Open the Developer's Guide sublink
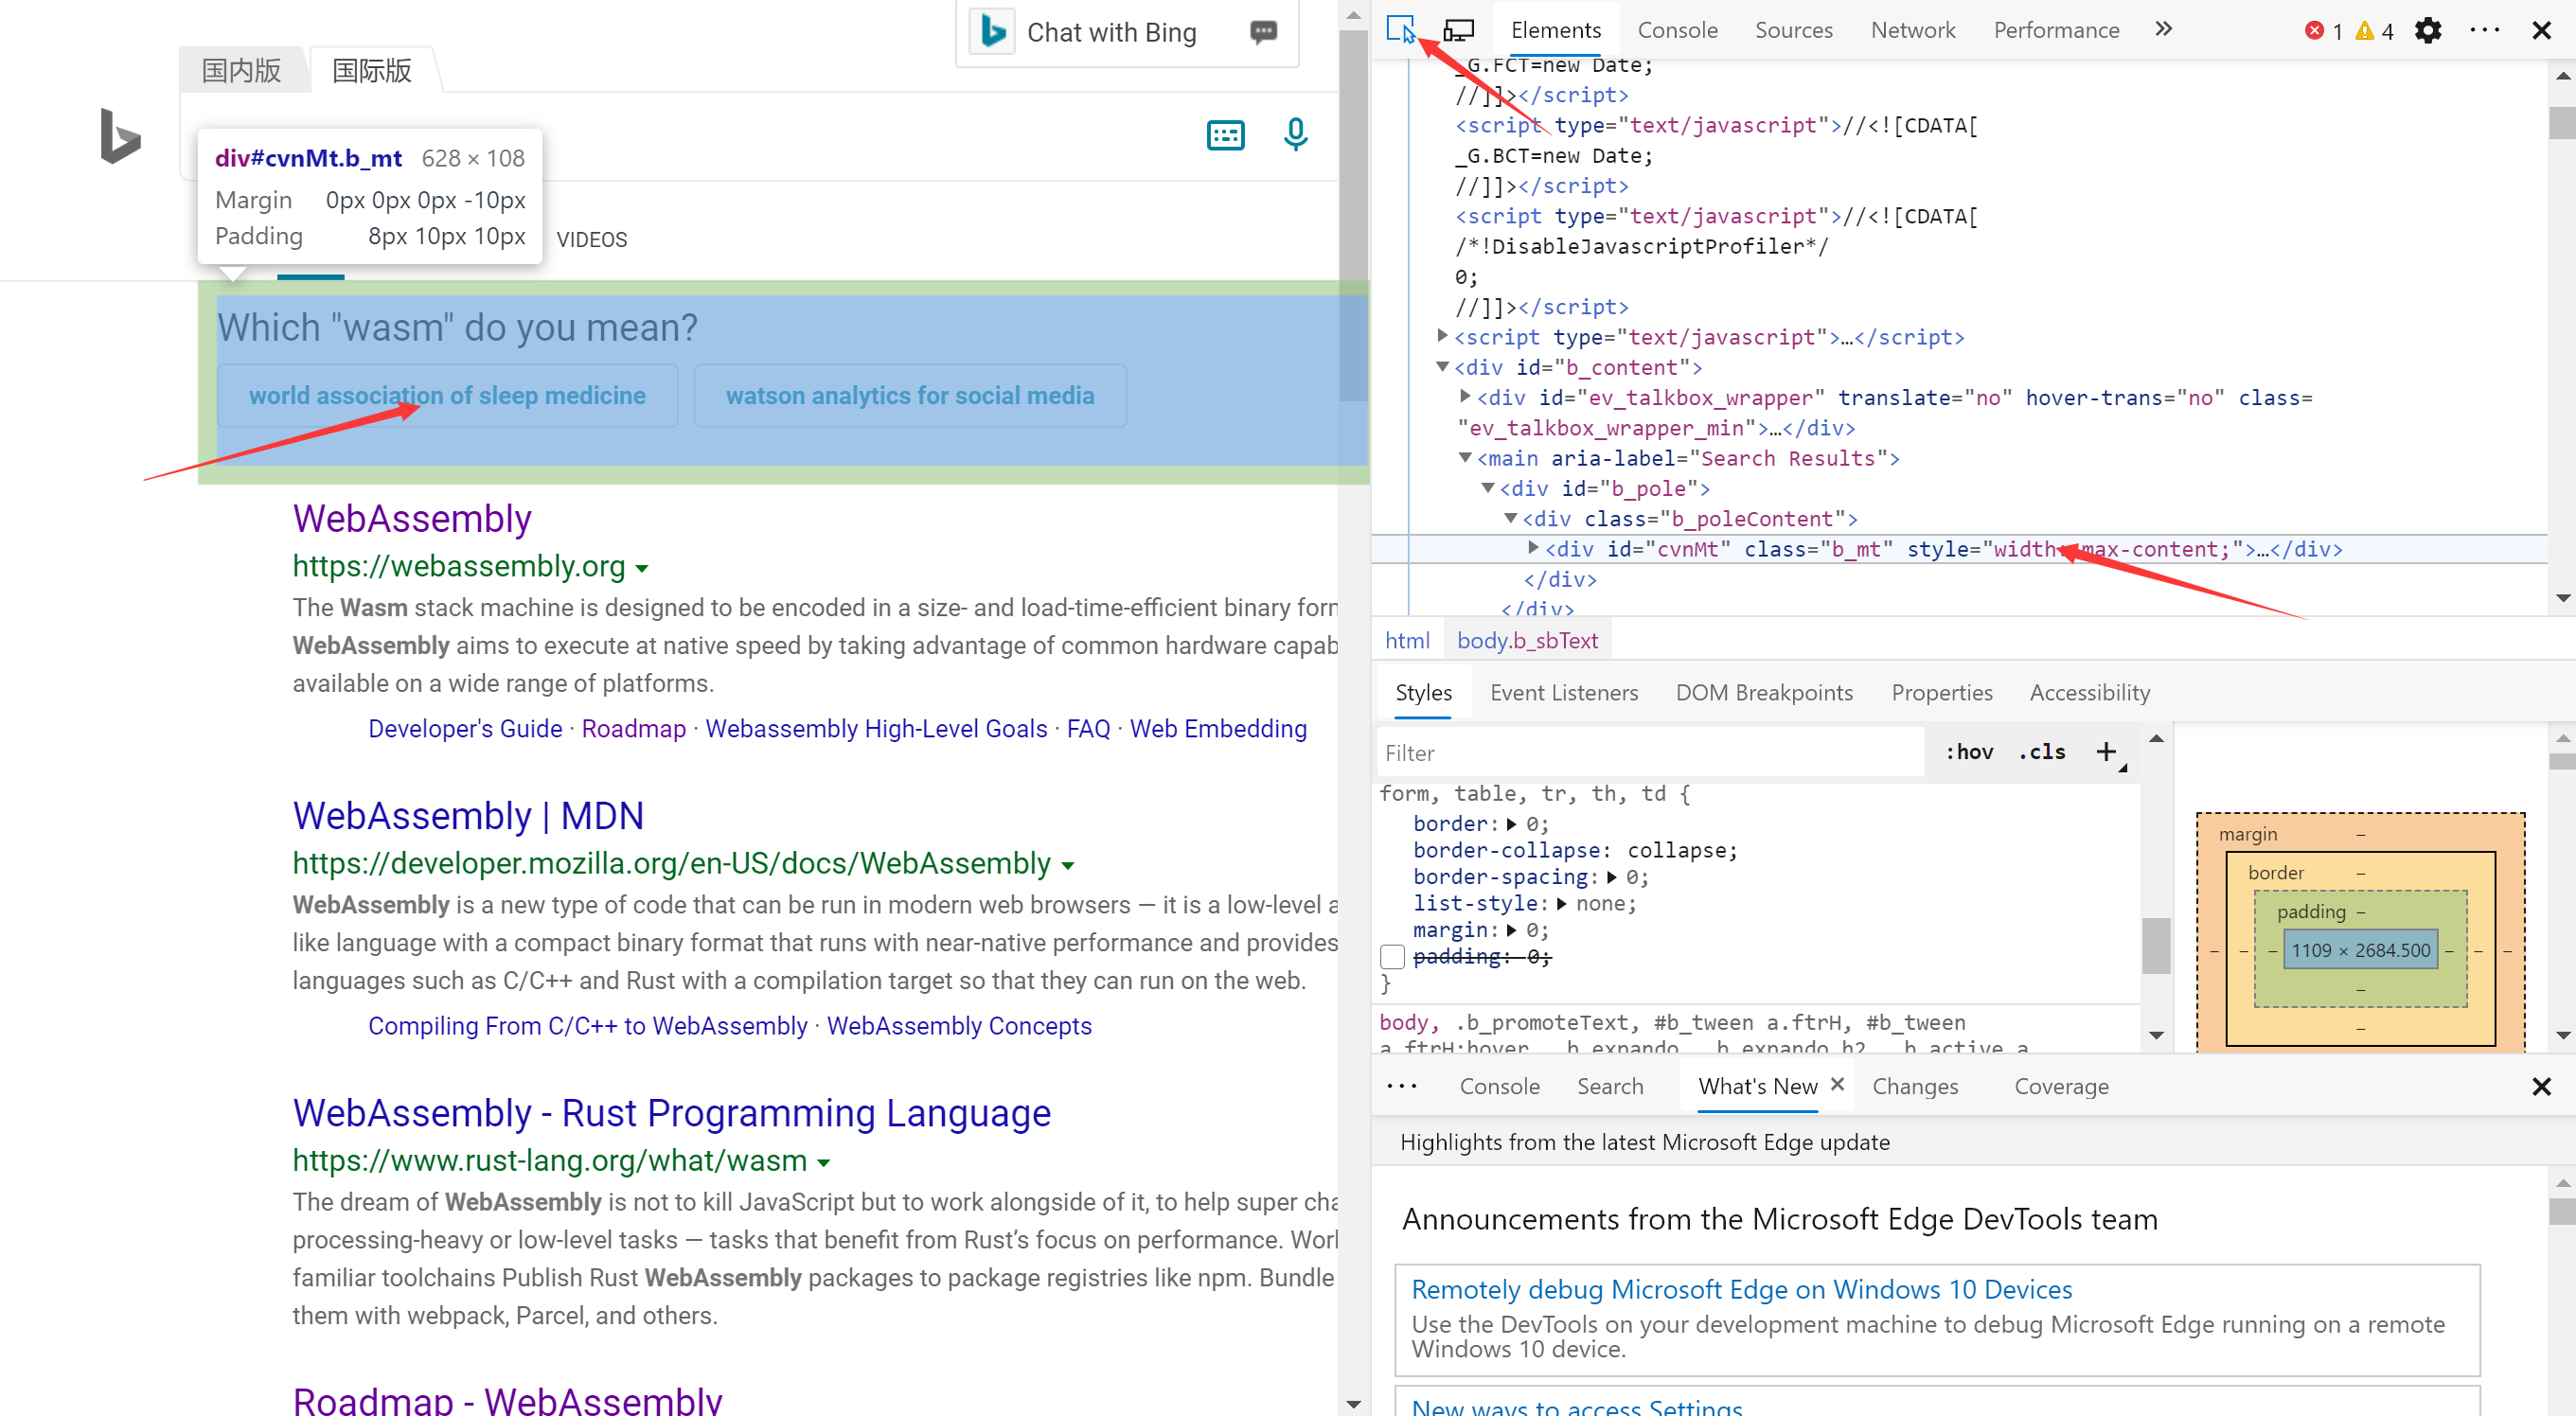The height and width of the screenshot is (1416, 2576). (x=465, y=728)
